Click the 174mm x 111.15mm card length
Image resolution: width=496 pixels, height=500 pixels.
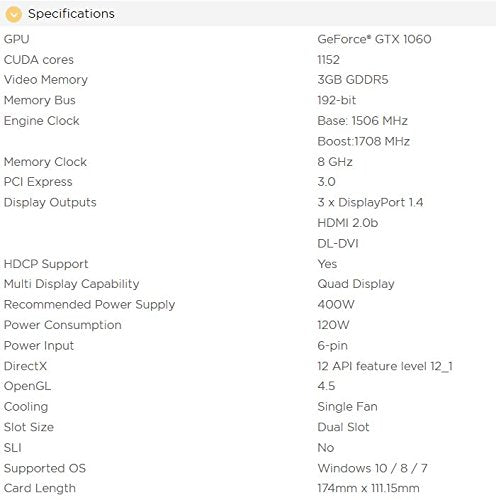[368, 488]
